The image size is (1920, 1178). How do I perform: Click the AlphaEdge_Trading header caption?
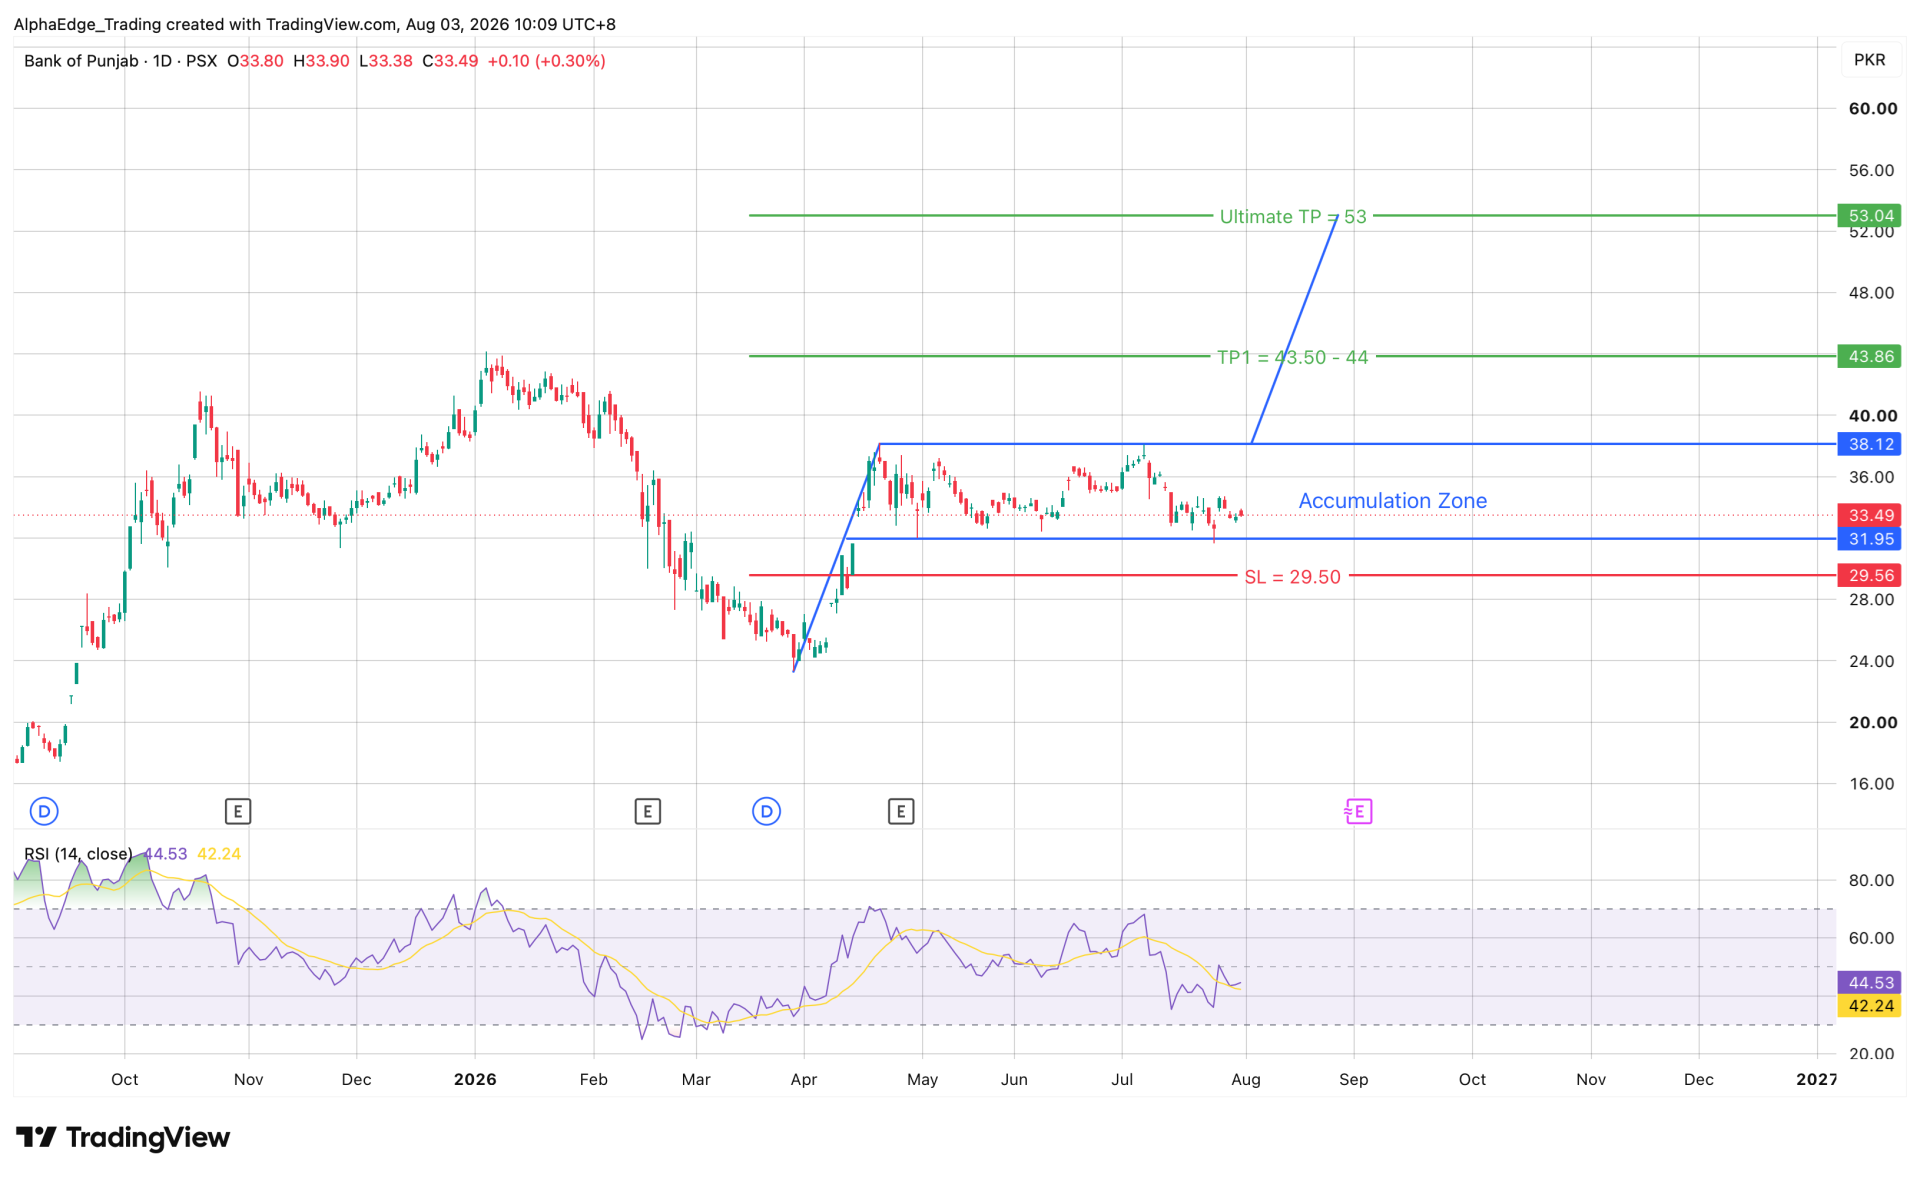click(x=315, y=24)
